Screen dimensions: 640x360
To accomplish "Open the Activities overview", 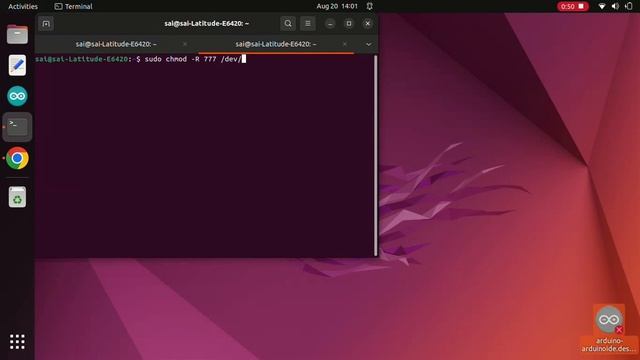I will click(23, 6).
